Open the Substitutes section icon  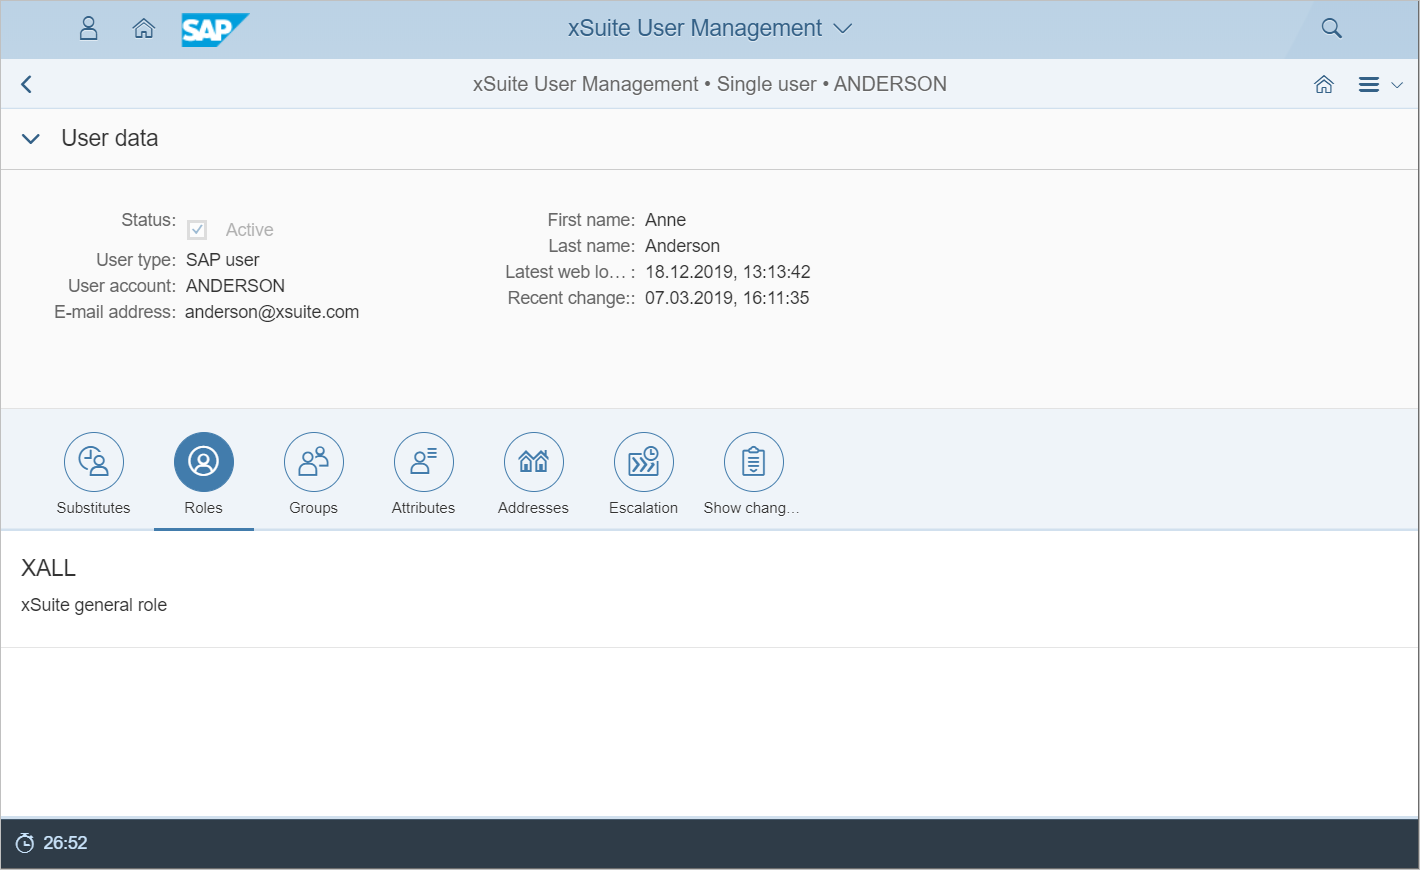(94, 462)
